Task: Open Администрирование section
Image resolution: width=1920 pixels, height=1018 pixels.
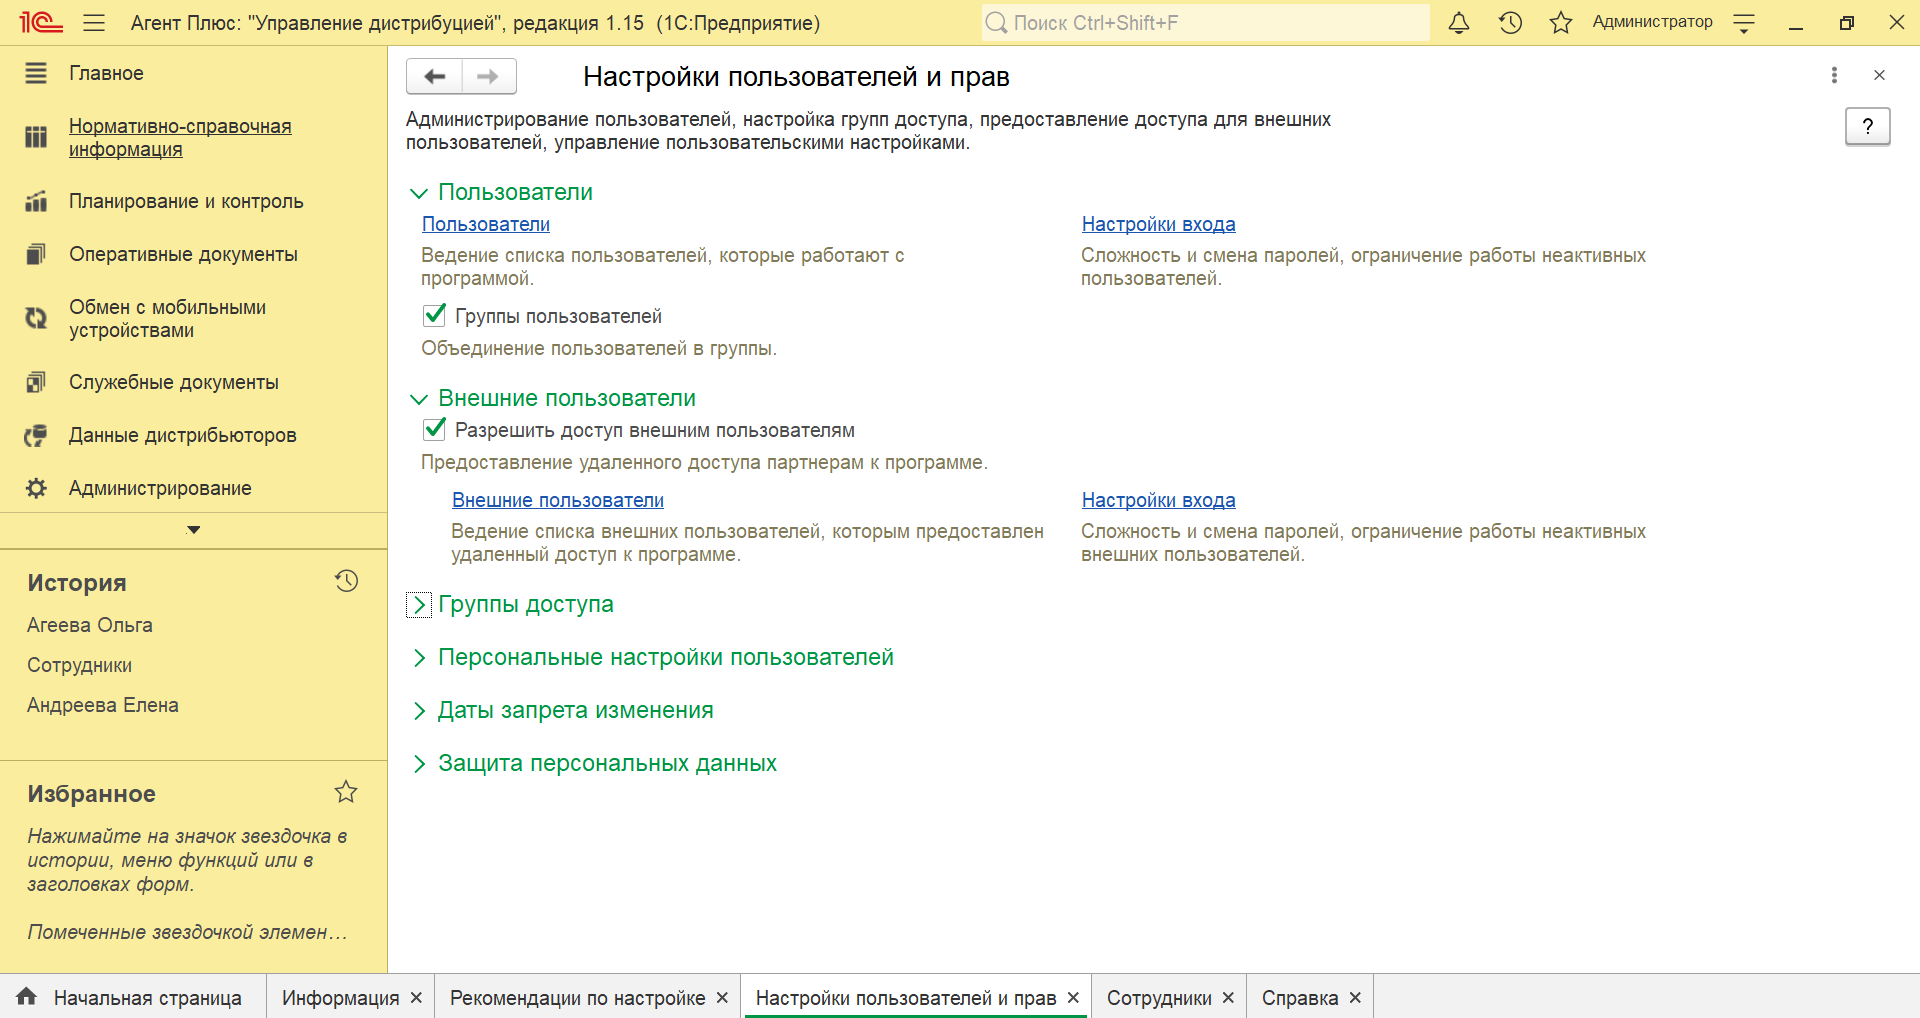Action: [160, 488]
